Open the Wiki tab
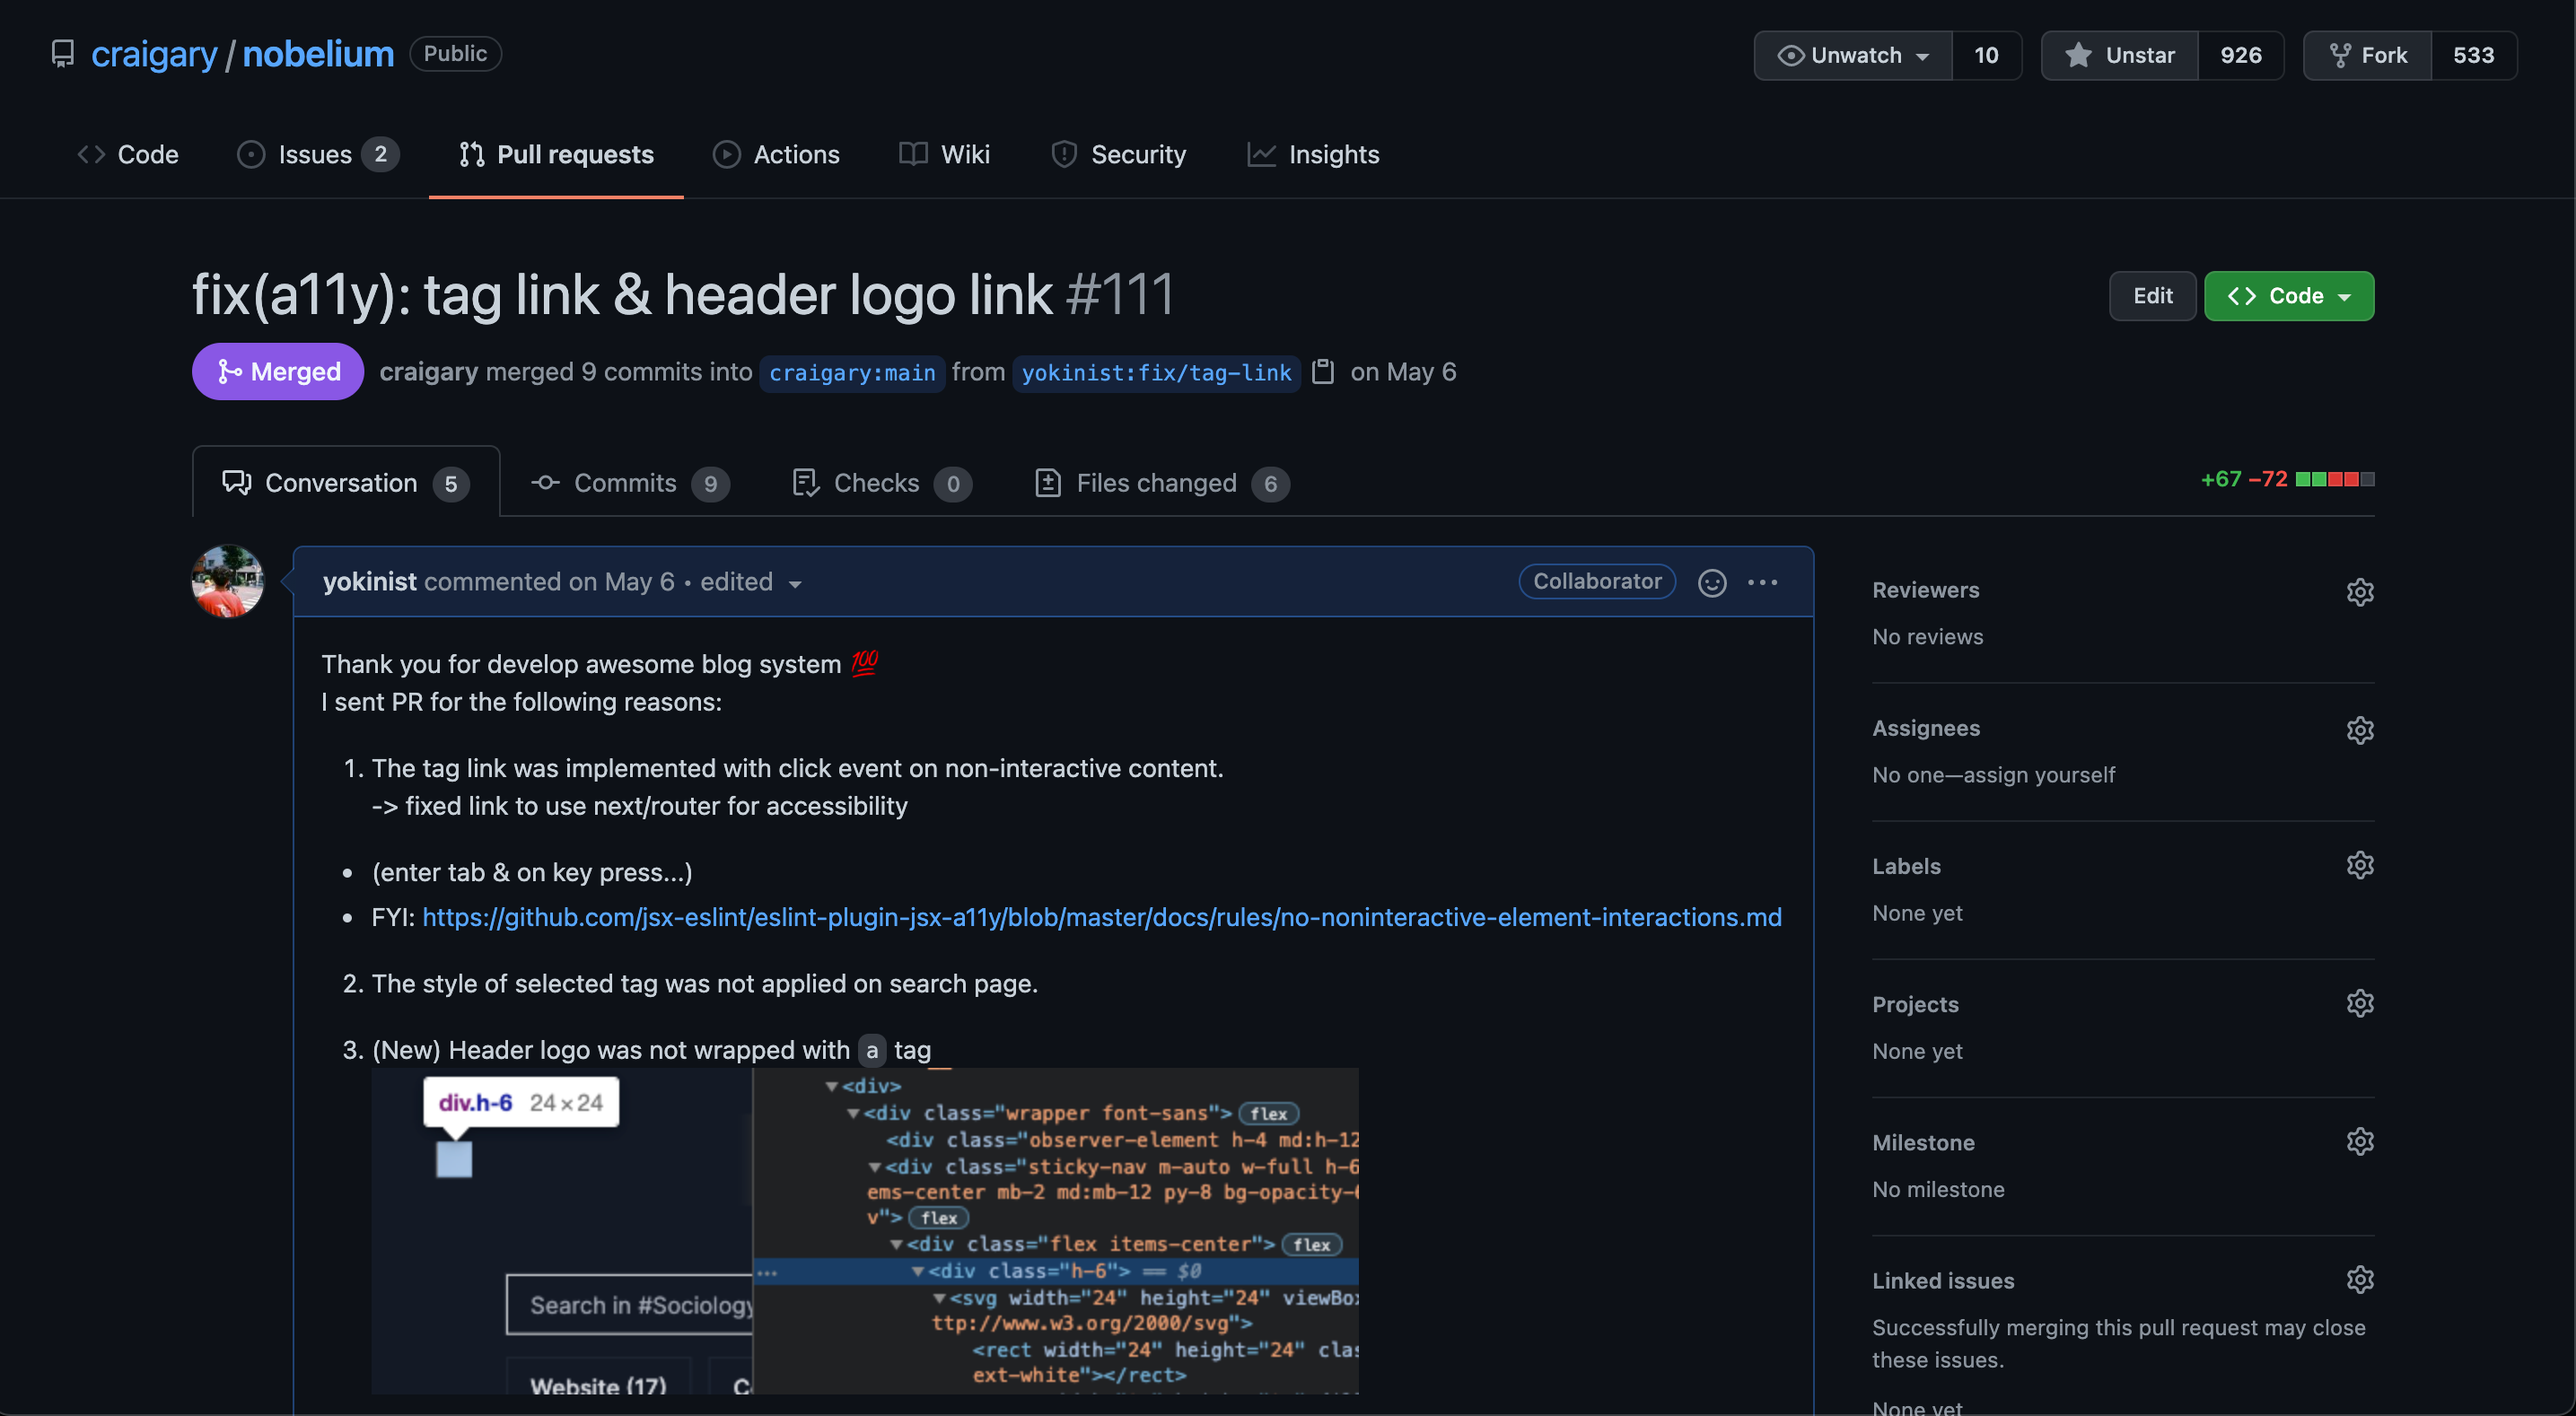Viewport: 2576px width, 1416px height. point(944,154)
